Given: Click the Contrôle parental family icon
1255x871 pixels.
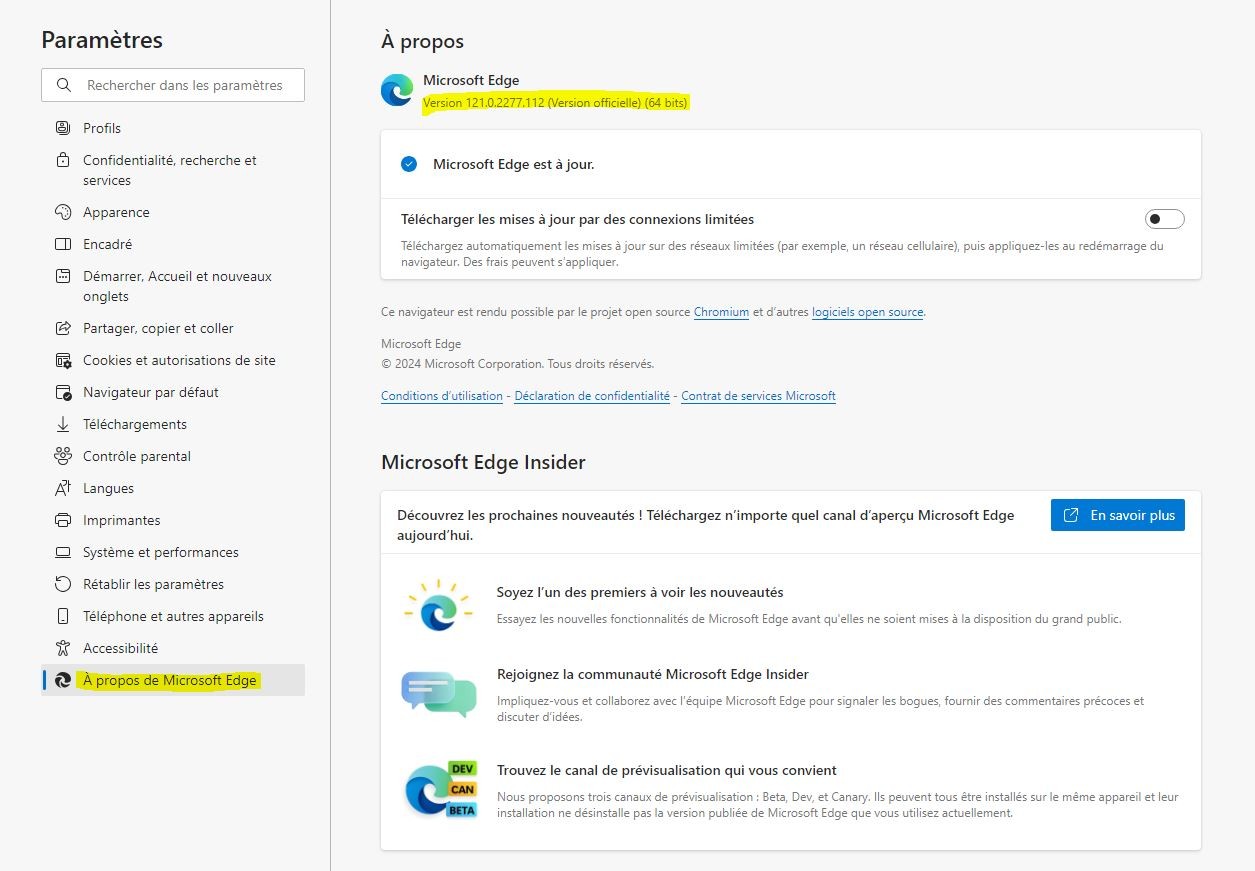Looking at the screenshot, I should point(63,456).
